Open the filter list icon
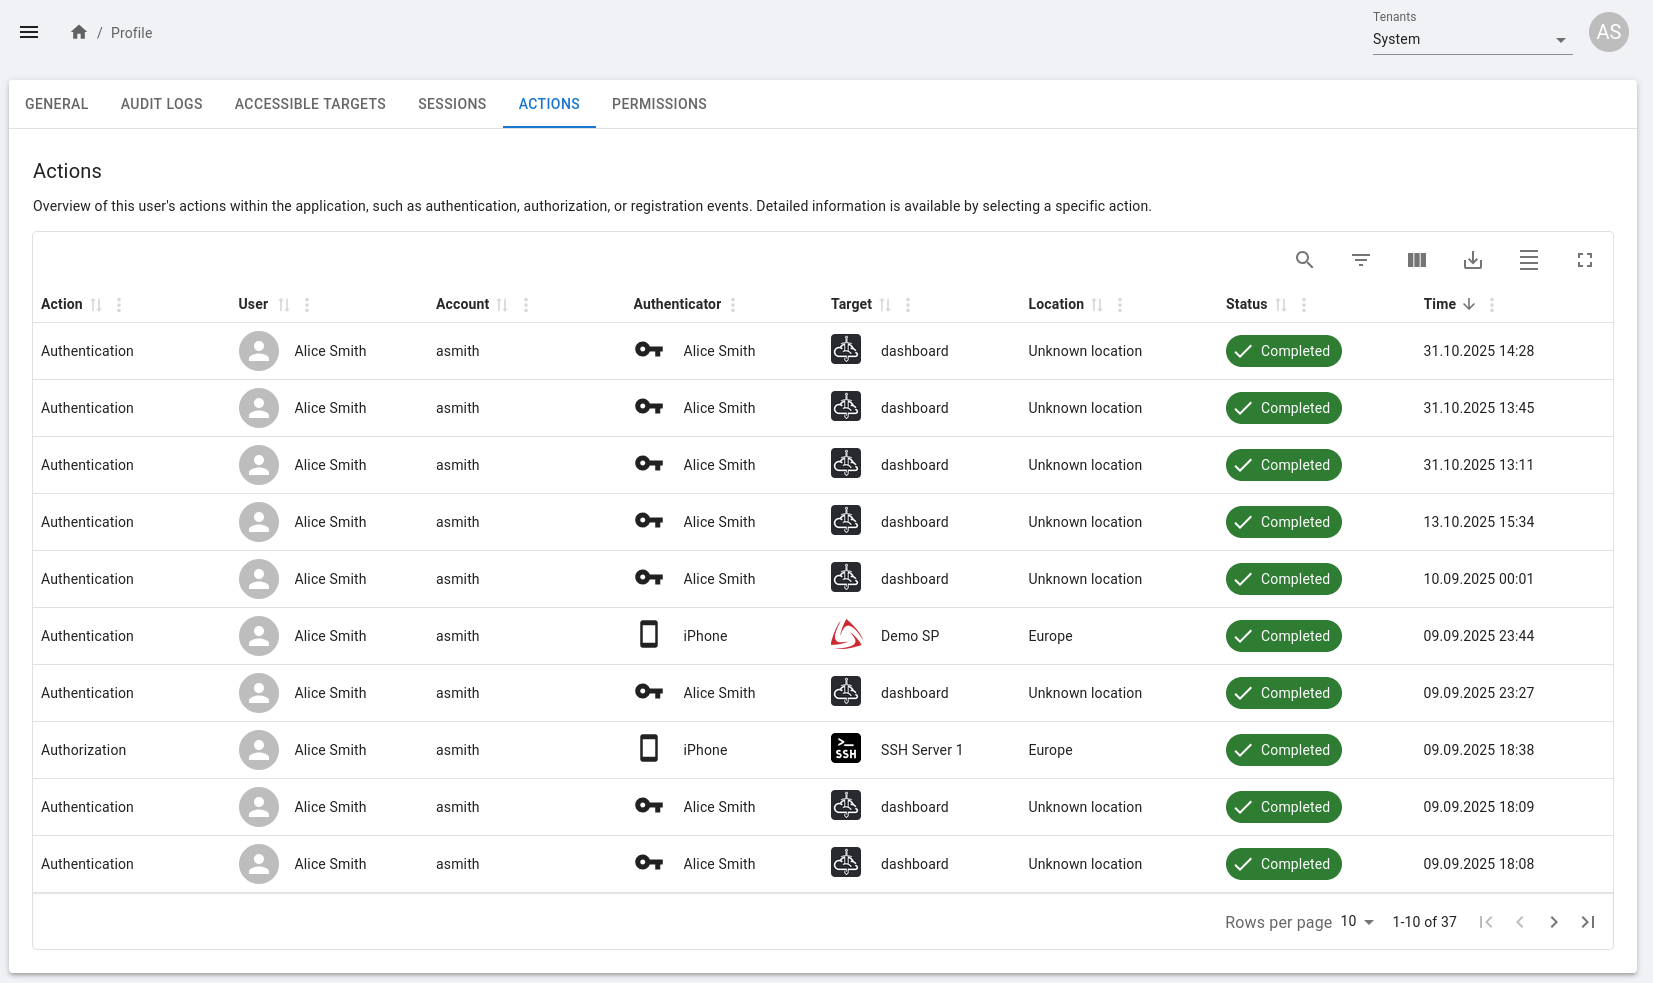The image size is (1653, 983). [1360, 260]
